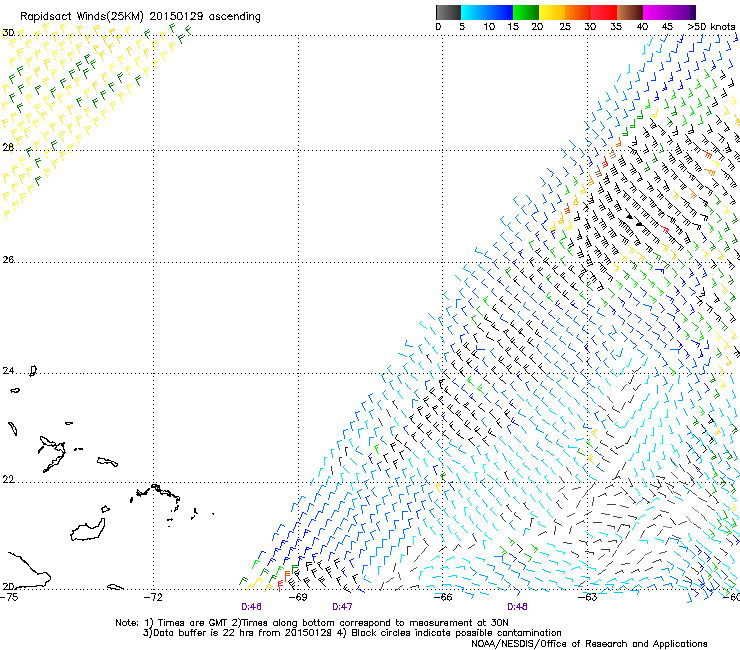The image size is (740, 650).
Task: Select the orange 25-30 knots legend swatch
Action: pos(578,12)
